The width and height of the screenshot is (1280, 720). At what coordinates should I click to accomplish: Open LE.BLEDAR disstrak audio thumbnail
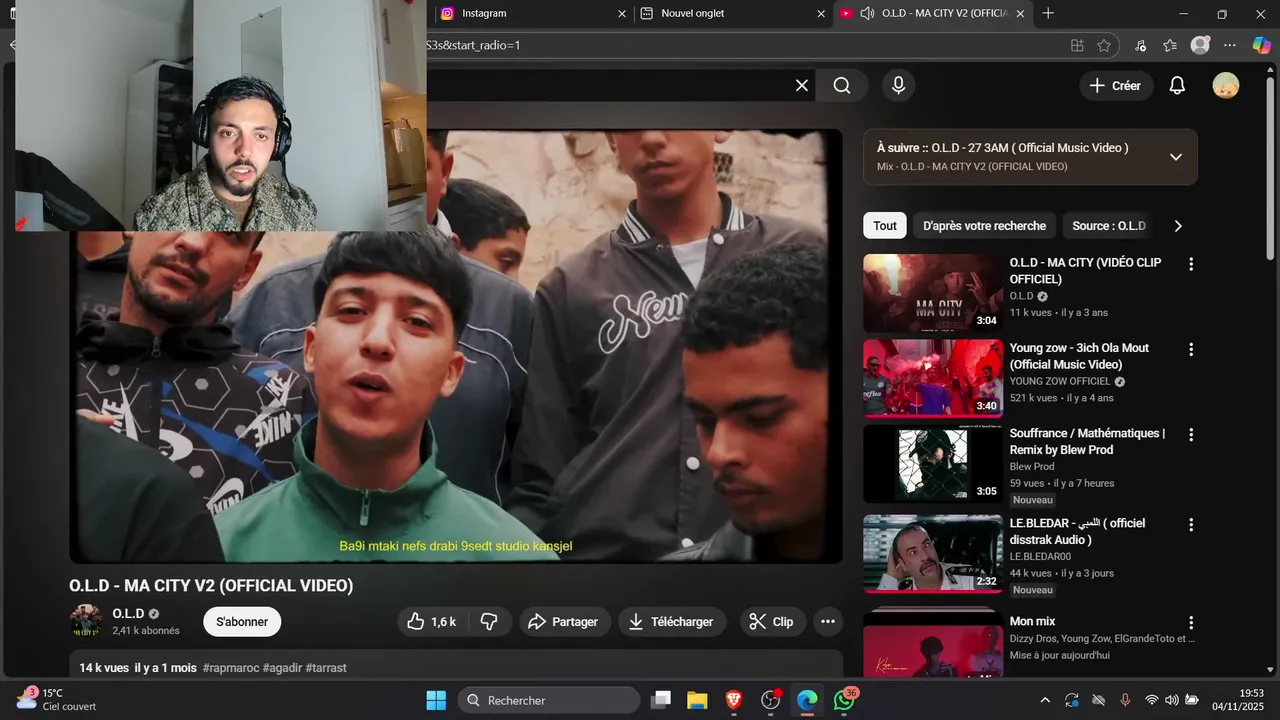coord(933,554)
